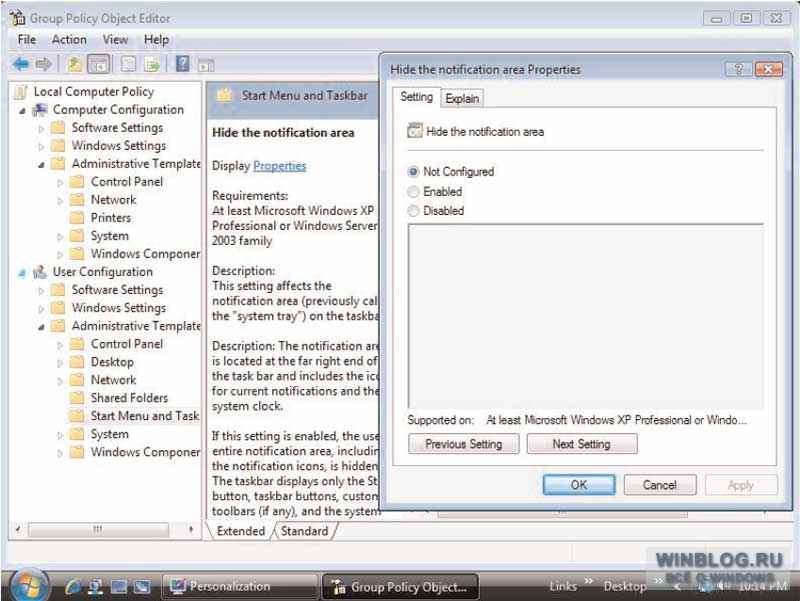Expand the Desktop folder node
The image size is (800, 601).
click(x=60, y=363)
